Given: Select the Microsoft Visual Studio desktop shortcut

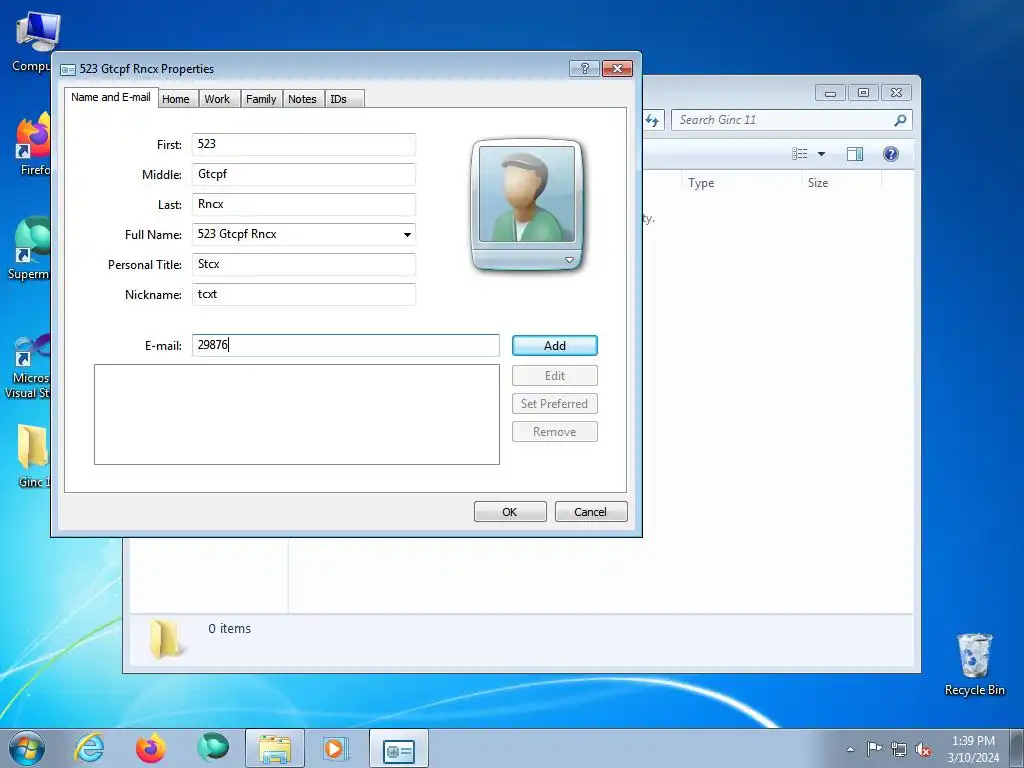Looking at the screenshot, I should (27, 367).
